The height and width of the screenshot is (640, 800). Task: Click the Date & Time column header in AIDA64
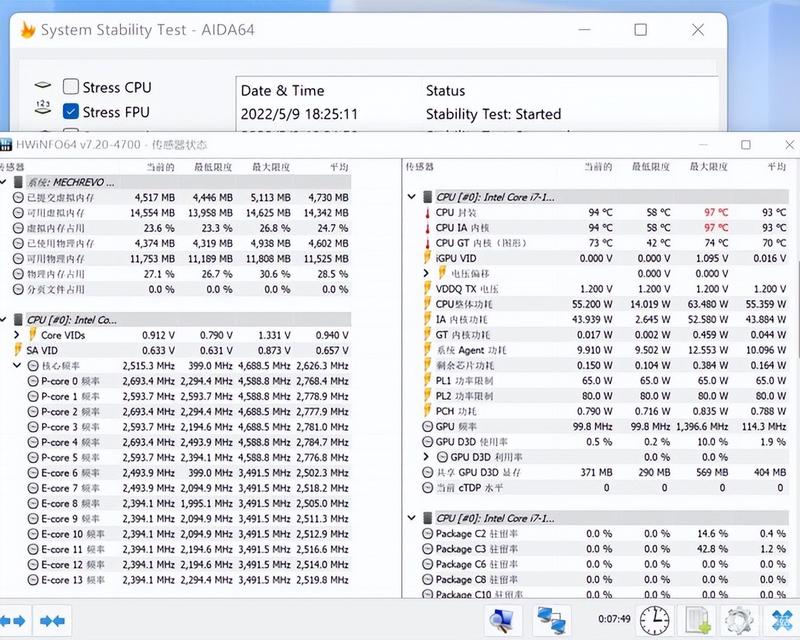click(x=282, y=90)
